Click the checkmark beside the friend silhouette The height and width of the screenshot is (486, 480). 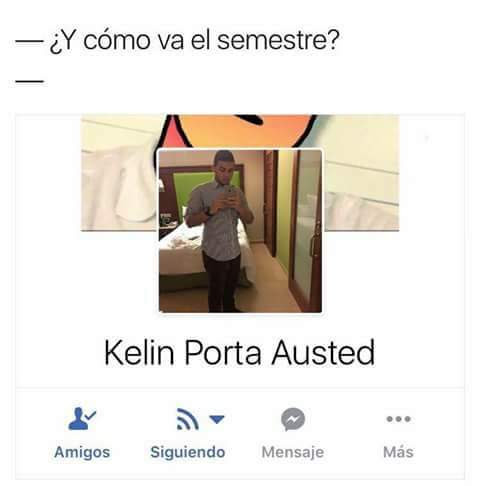coord(90,415)
